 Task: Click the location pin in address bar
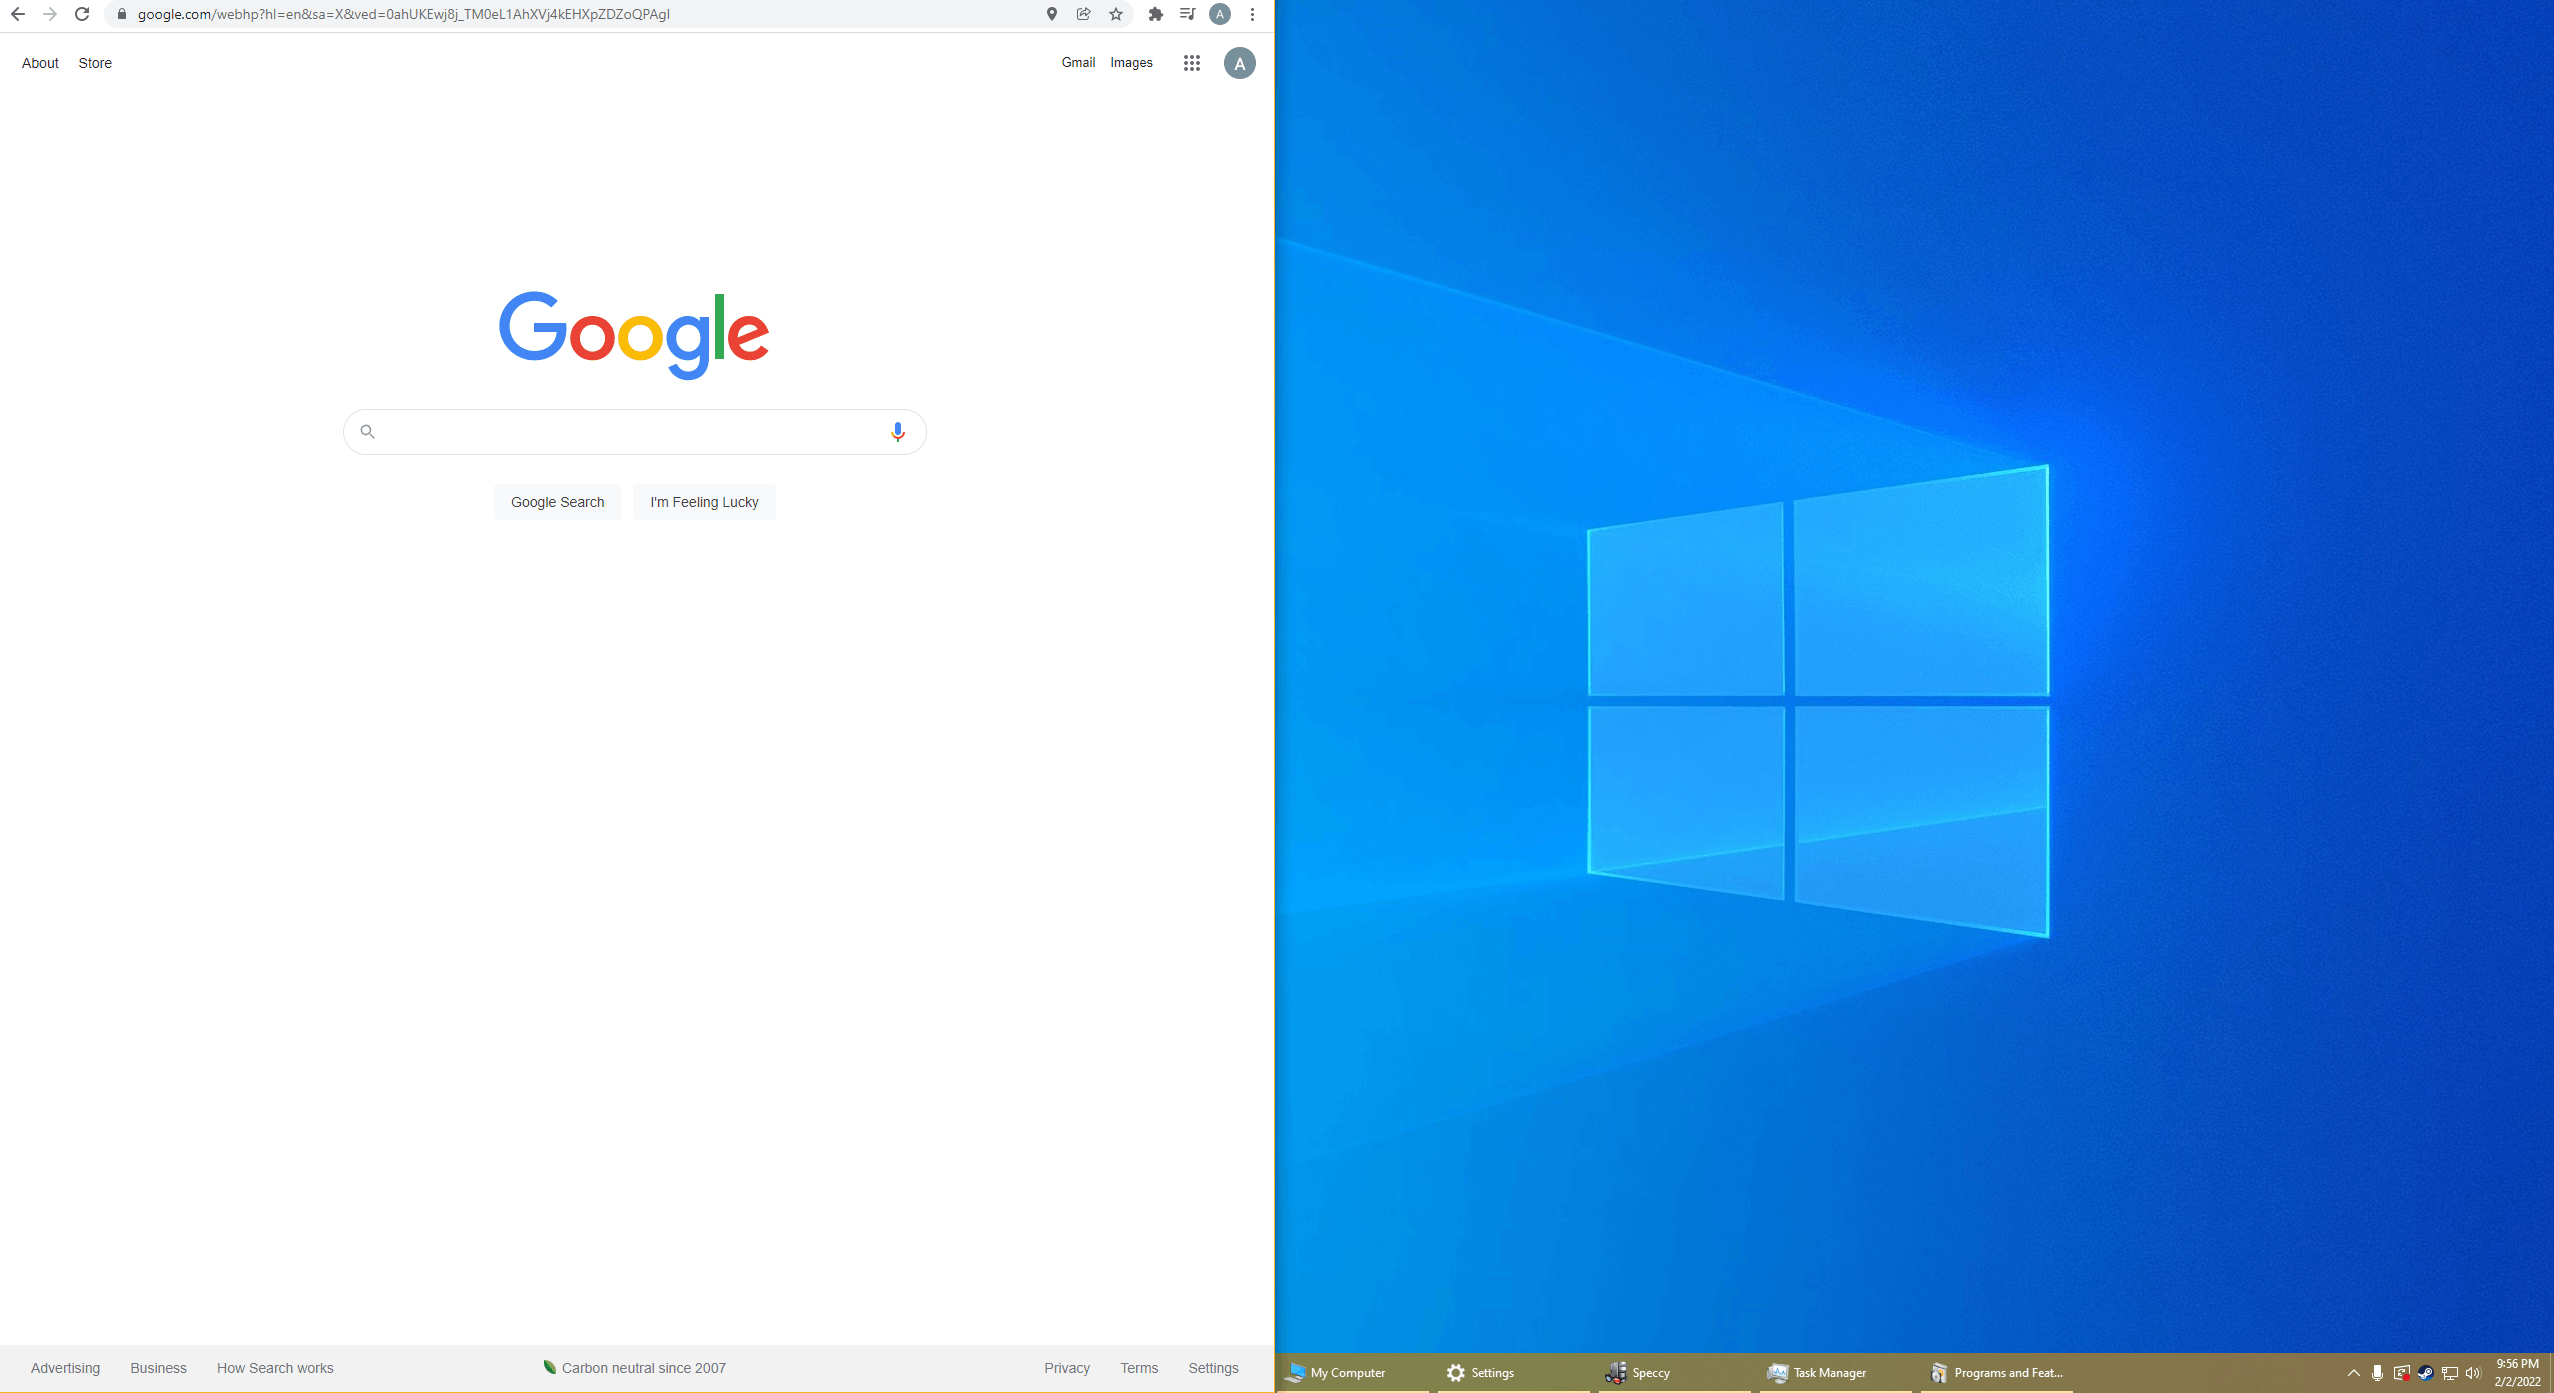click(1051, 14)
